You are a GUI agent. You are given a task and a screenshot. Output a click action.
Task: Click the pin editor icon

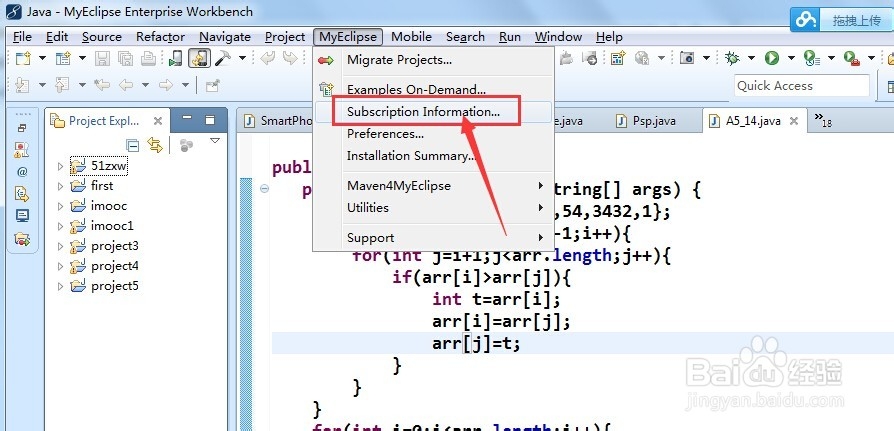tap(213, 86)
